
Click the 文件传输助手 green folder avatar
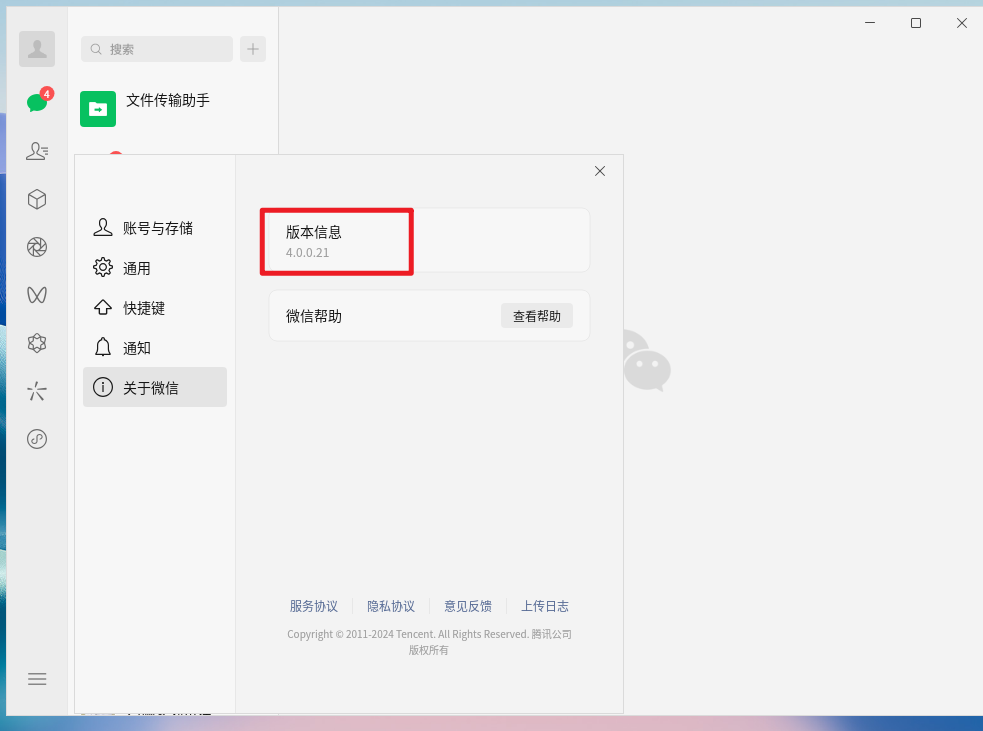[98, 109]
